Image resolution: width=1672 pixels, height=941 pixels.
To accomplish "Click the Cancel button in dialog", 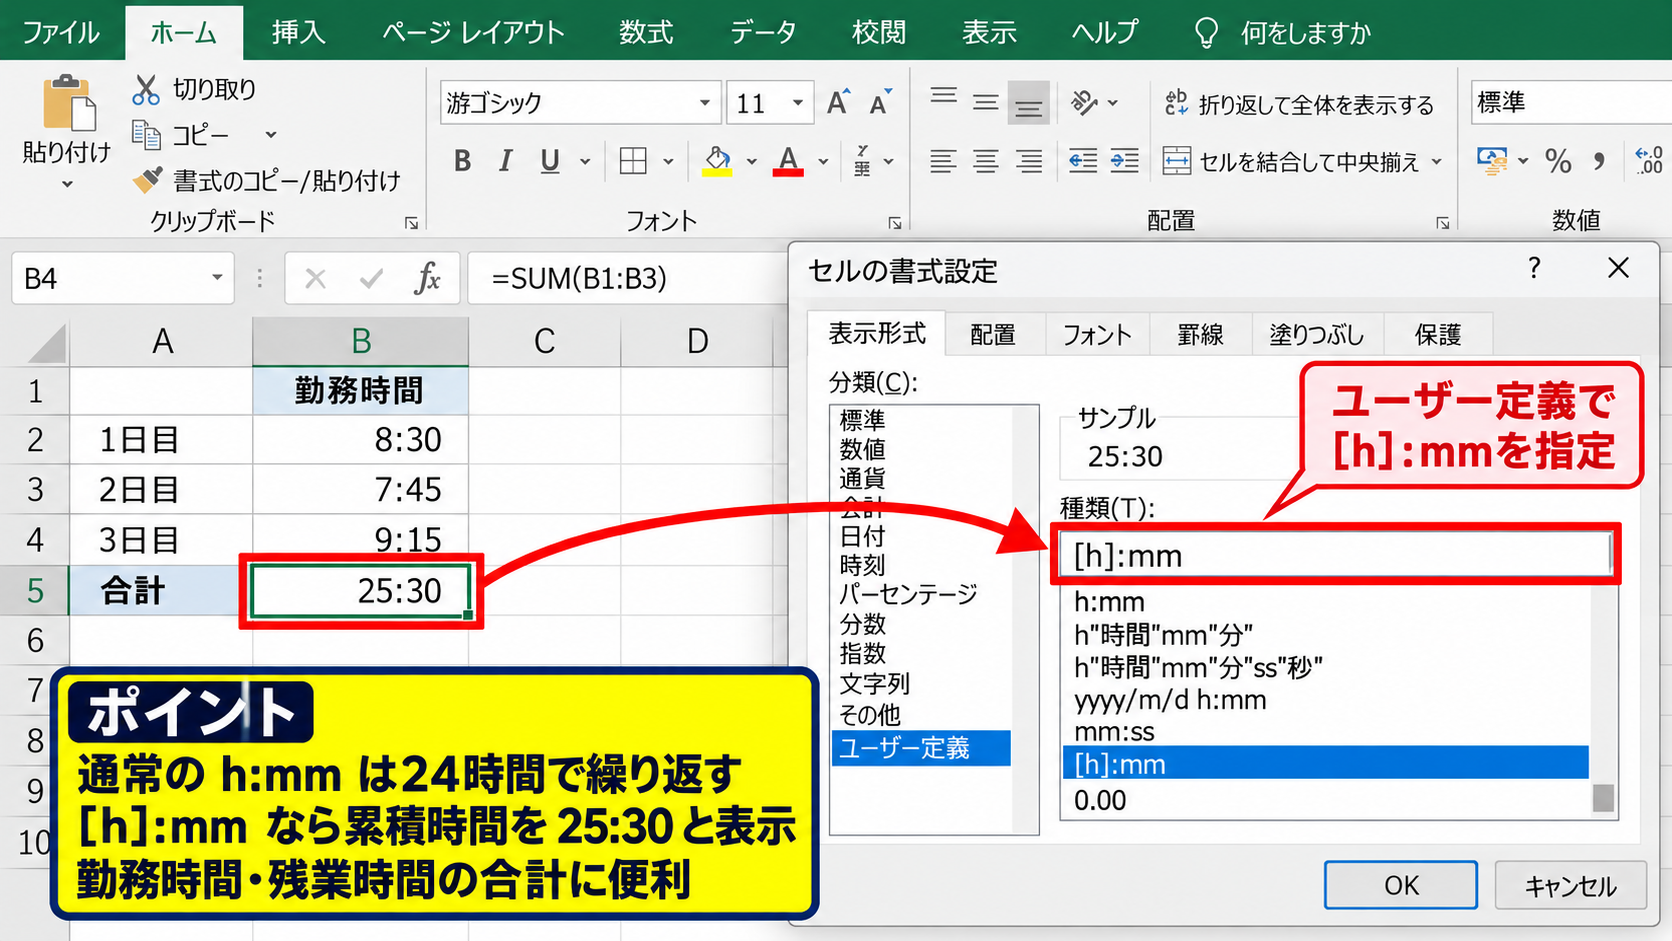I will pyautogui.click(x=1570, y=885).
